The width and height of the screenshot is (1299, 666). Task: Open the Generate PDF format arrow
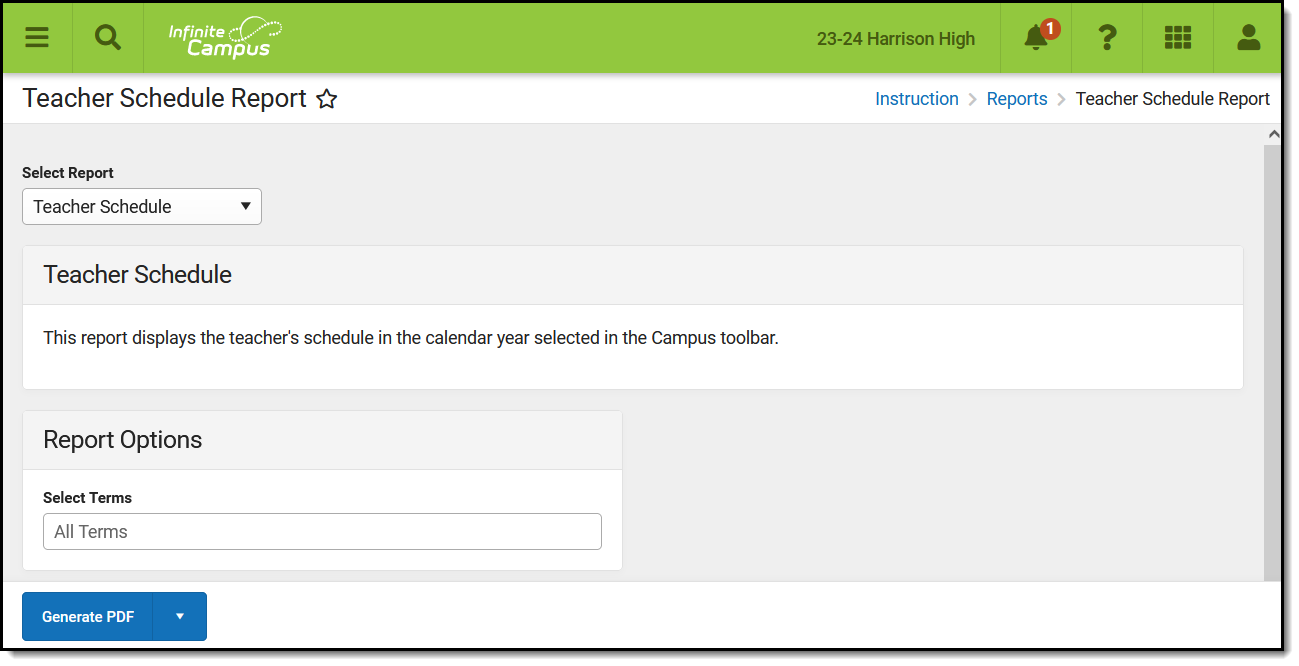point(180,616)
